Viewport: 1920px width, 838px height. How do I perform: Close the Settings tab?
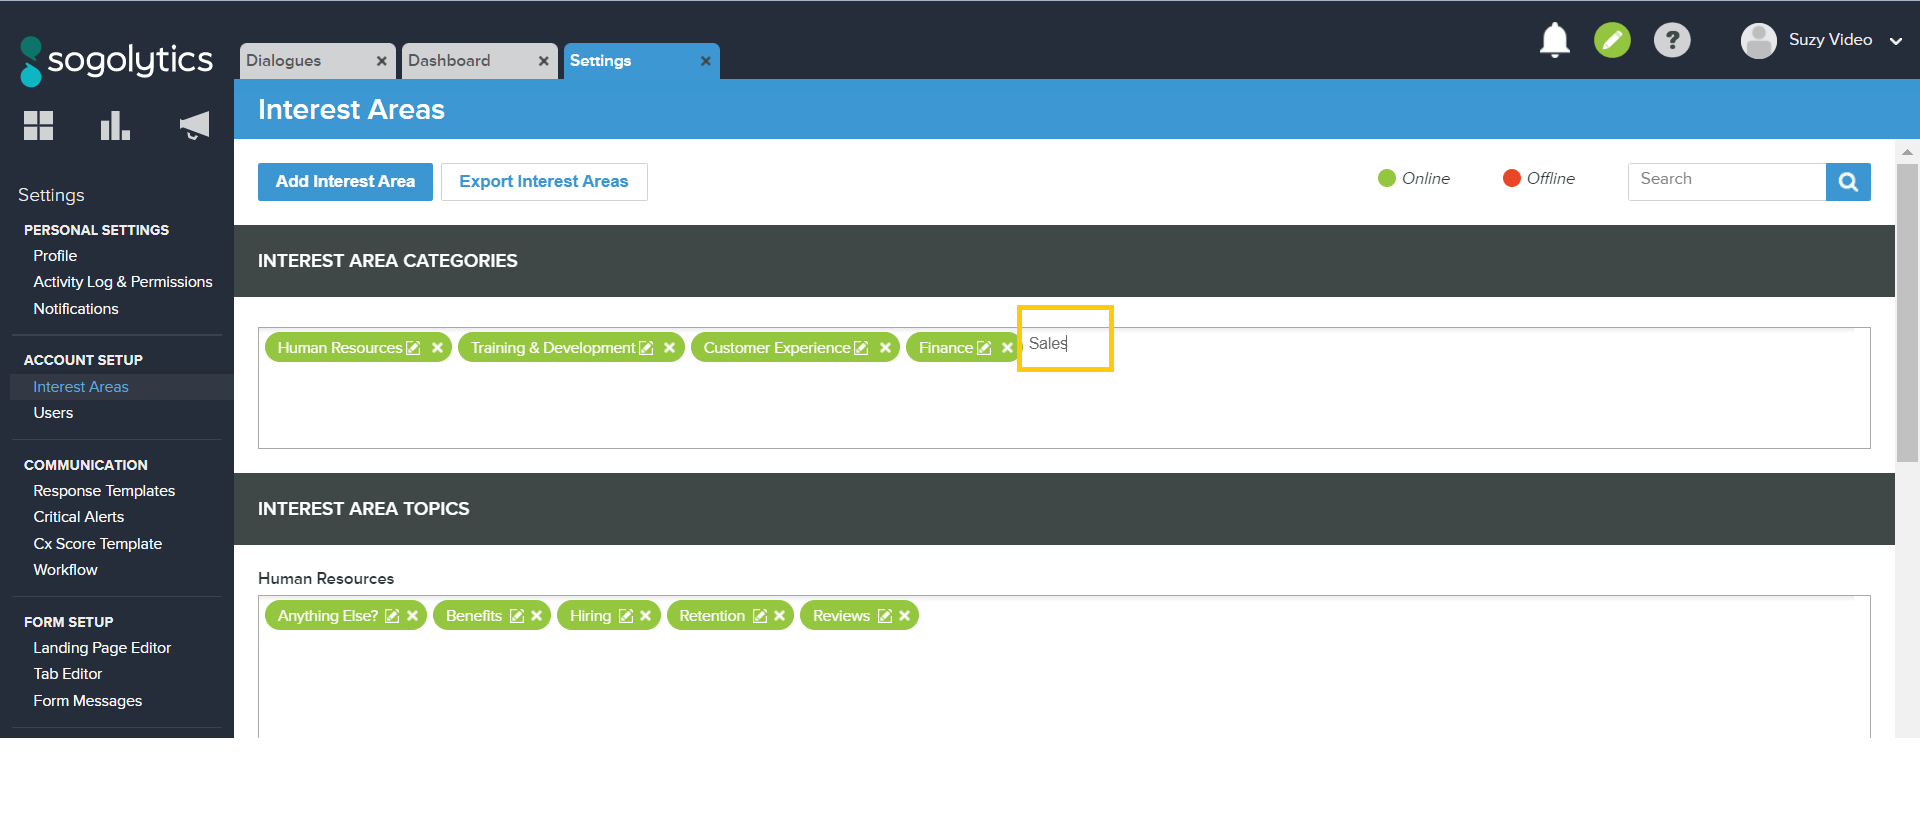[705, 61]
